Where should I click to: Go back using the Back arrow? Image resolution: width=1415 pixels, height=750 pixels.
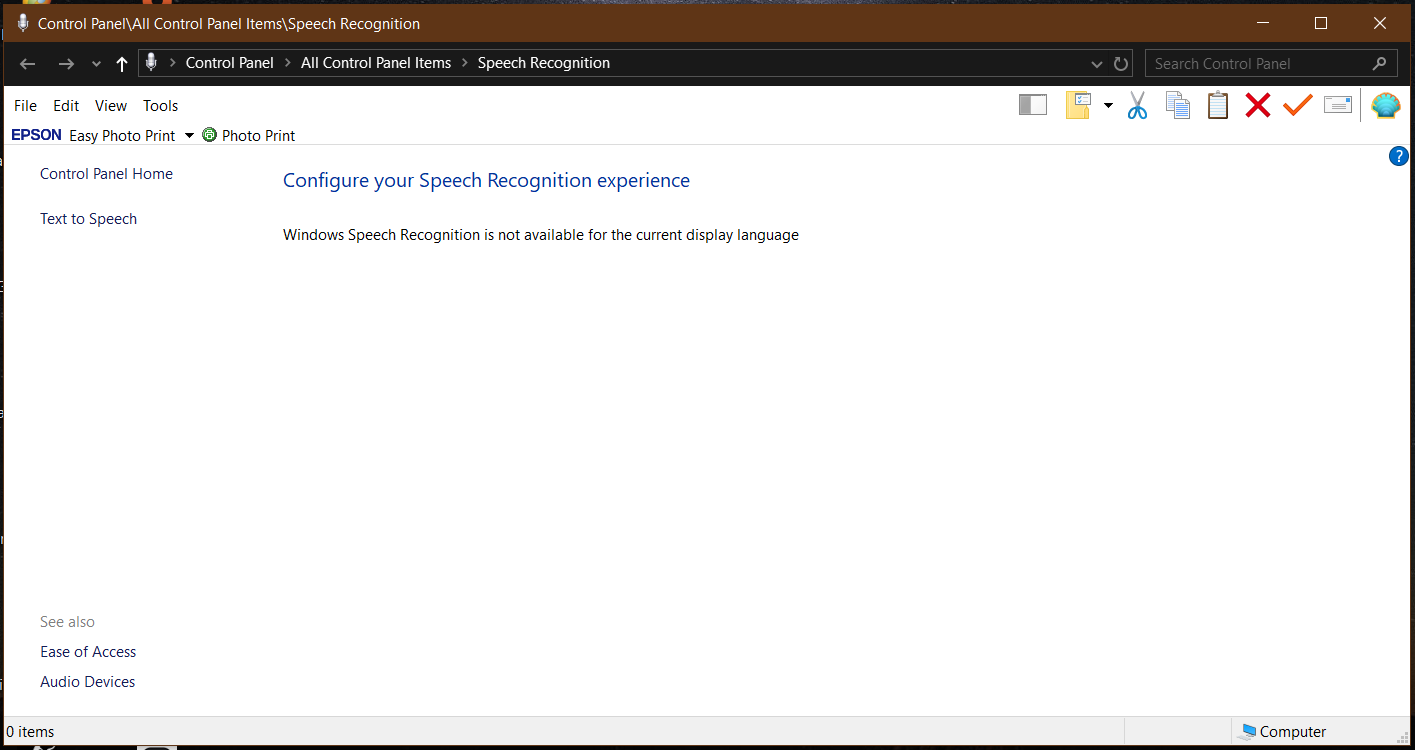28,64
